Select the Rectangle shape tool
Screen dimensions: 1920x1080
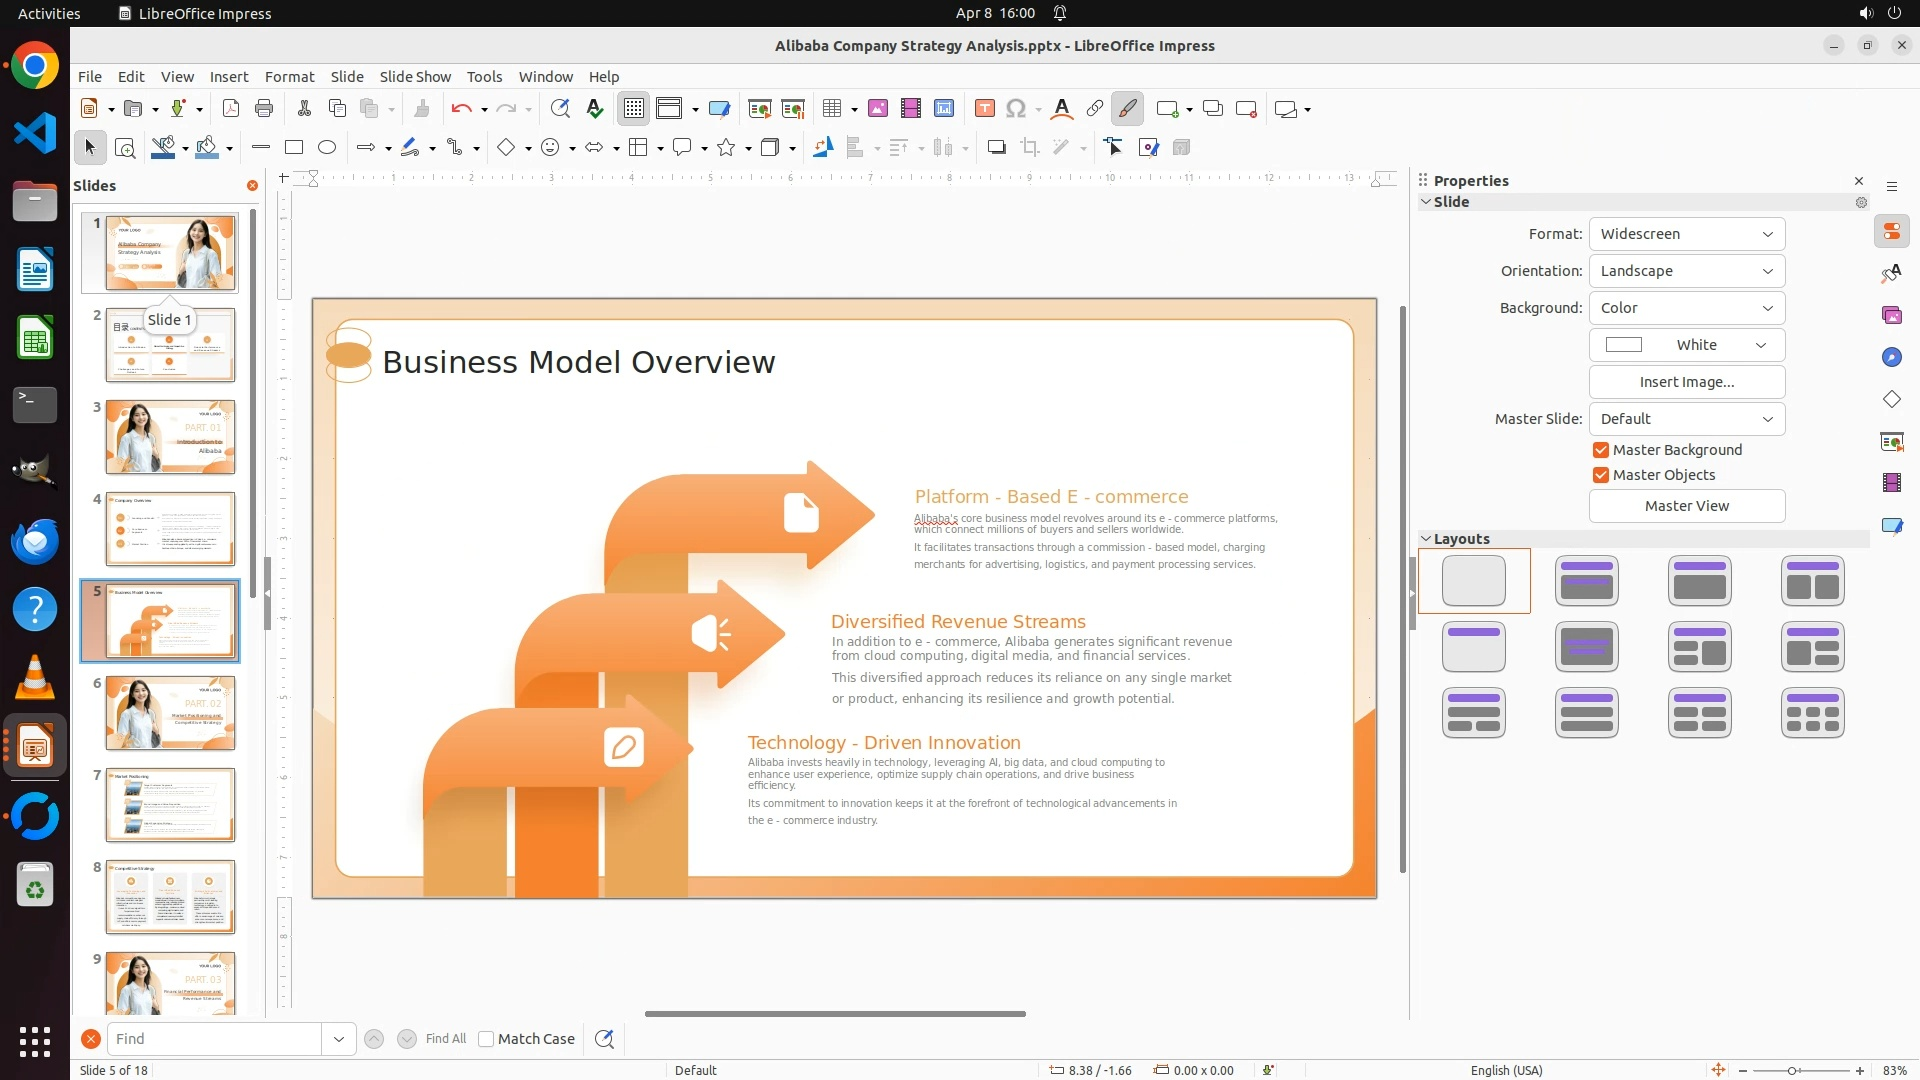coord(294,148)
